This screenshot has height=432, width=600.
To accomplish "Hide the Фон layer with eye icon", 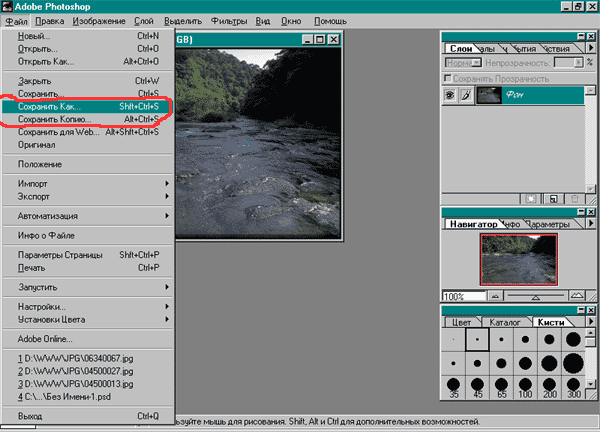I will coord(449,96).
